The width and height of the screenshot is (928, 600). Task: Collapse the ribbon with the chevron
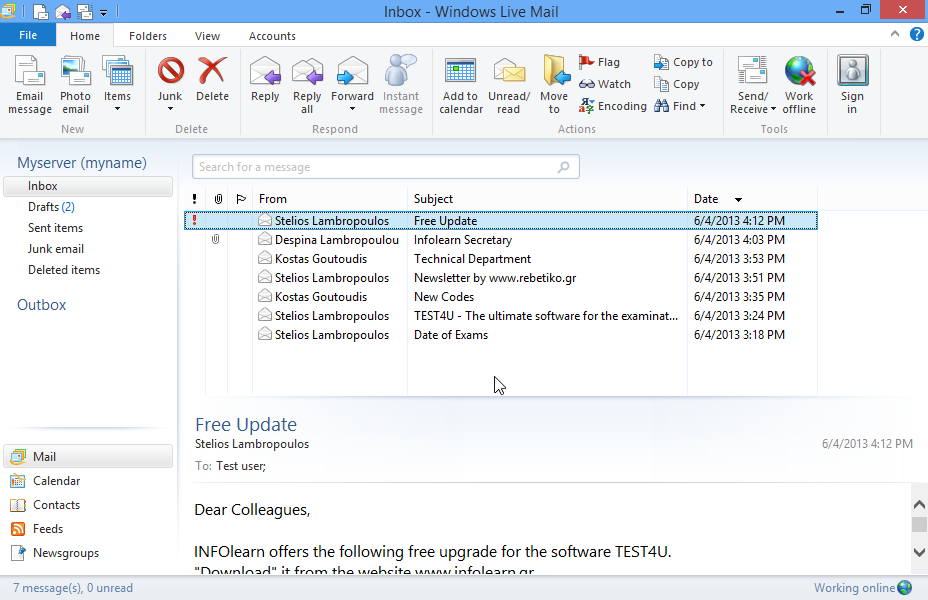895,34
